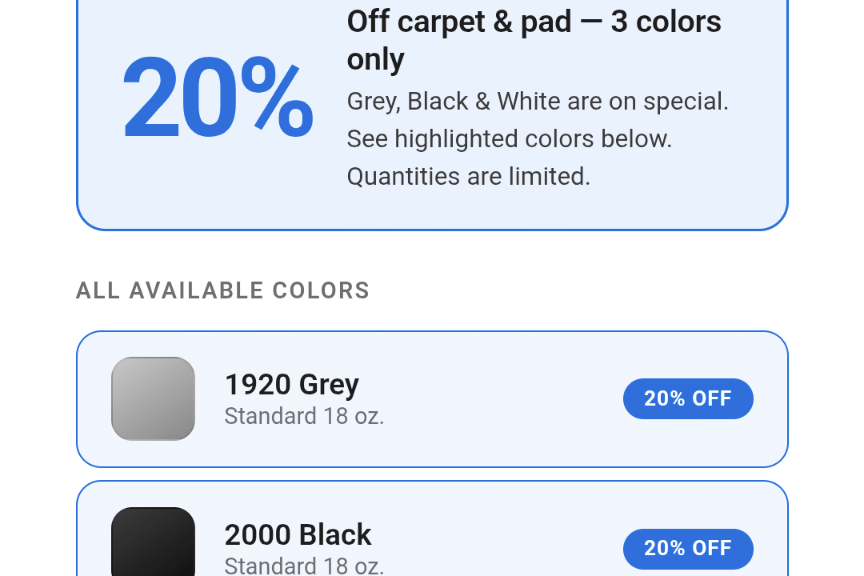The width and height of the screenshot is (864, 576).
Task: Click the large blue 20% figure
Action: [x=217, y=98]
